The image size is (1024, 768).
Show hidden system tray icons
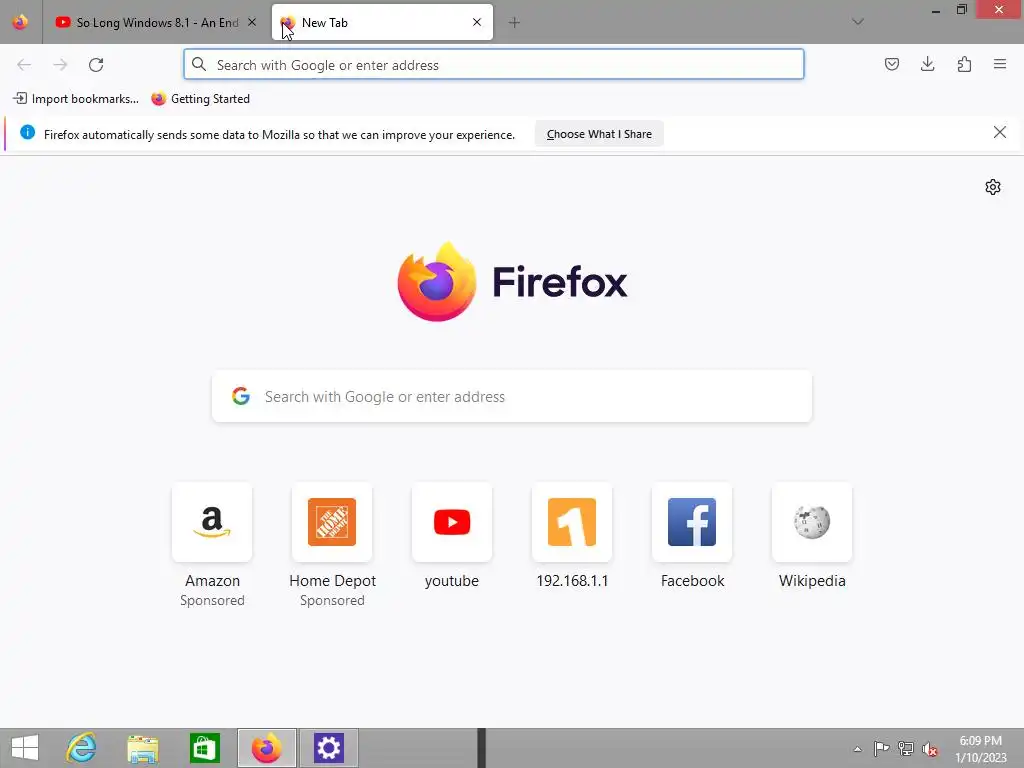tap(857, 749)
